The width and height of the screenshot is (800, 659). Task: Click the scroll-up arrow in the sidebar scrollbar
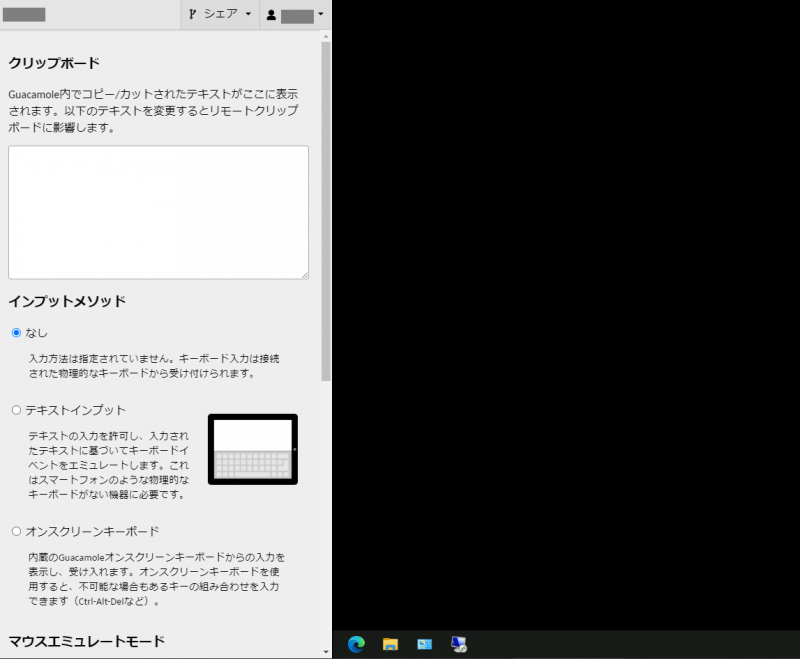(x=326, y=37)
